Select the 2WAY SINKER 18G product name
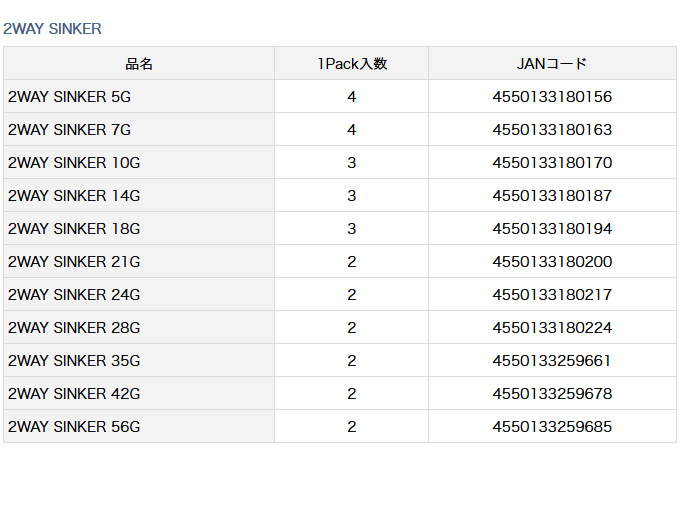 [x=73, y=229]
